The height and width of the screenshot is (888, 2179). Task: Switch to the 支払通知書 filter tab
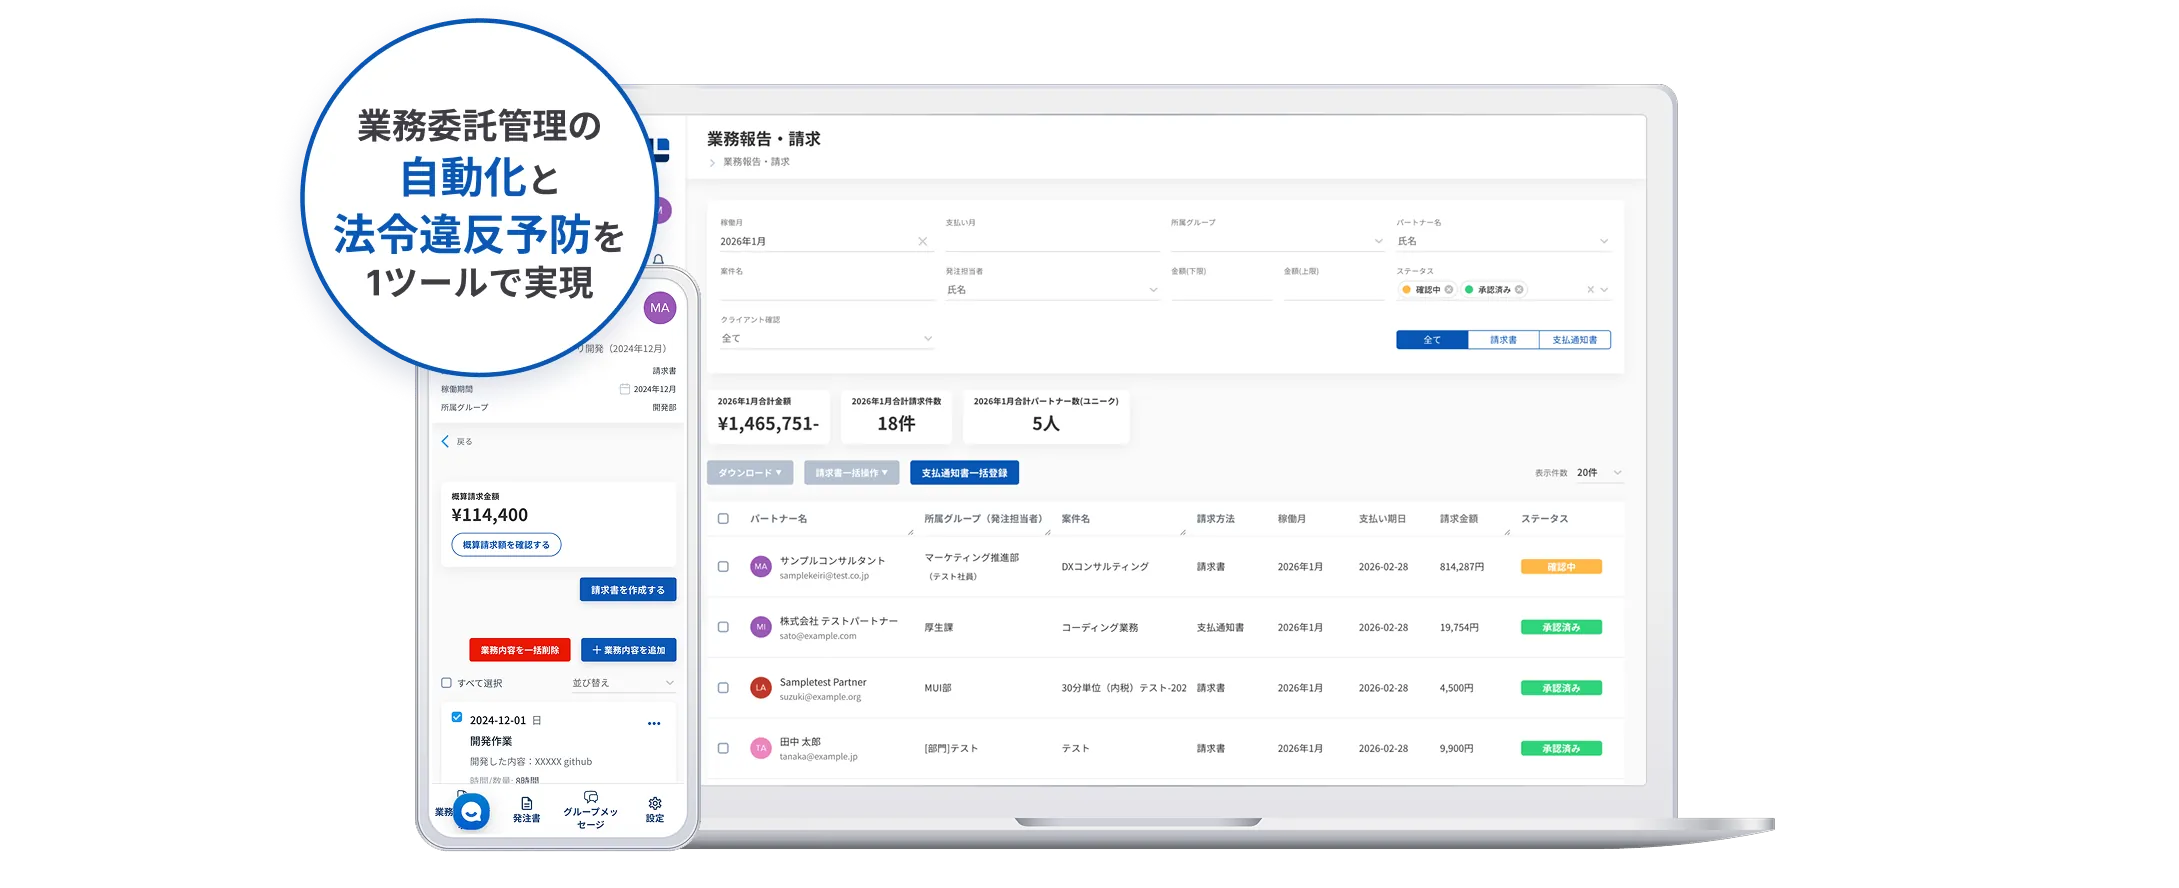[x=1574, y=340]
